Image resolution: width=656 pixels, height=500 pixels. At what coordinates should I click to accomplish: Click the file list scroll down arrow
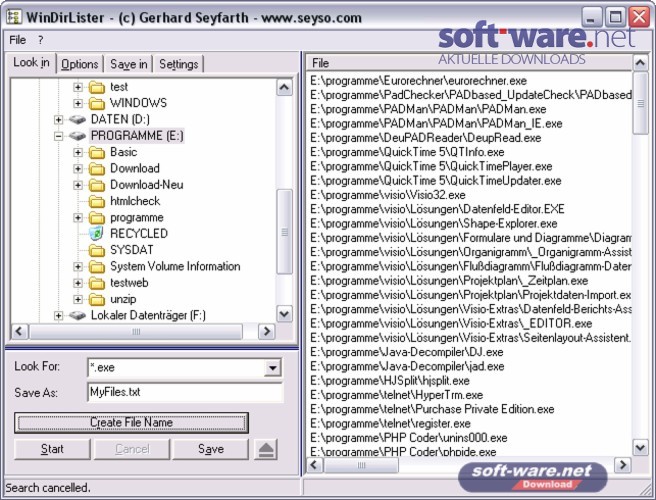click(640, 447)
